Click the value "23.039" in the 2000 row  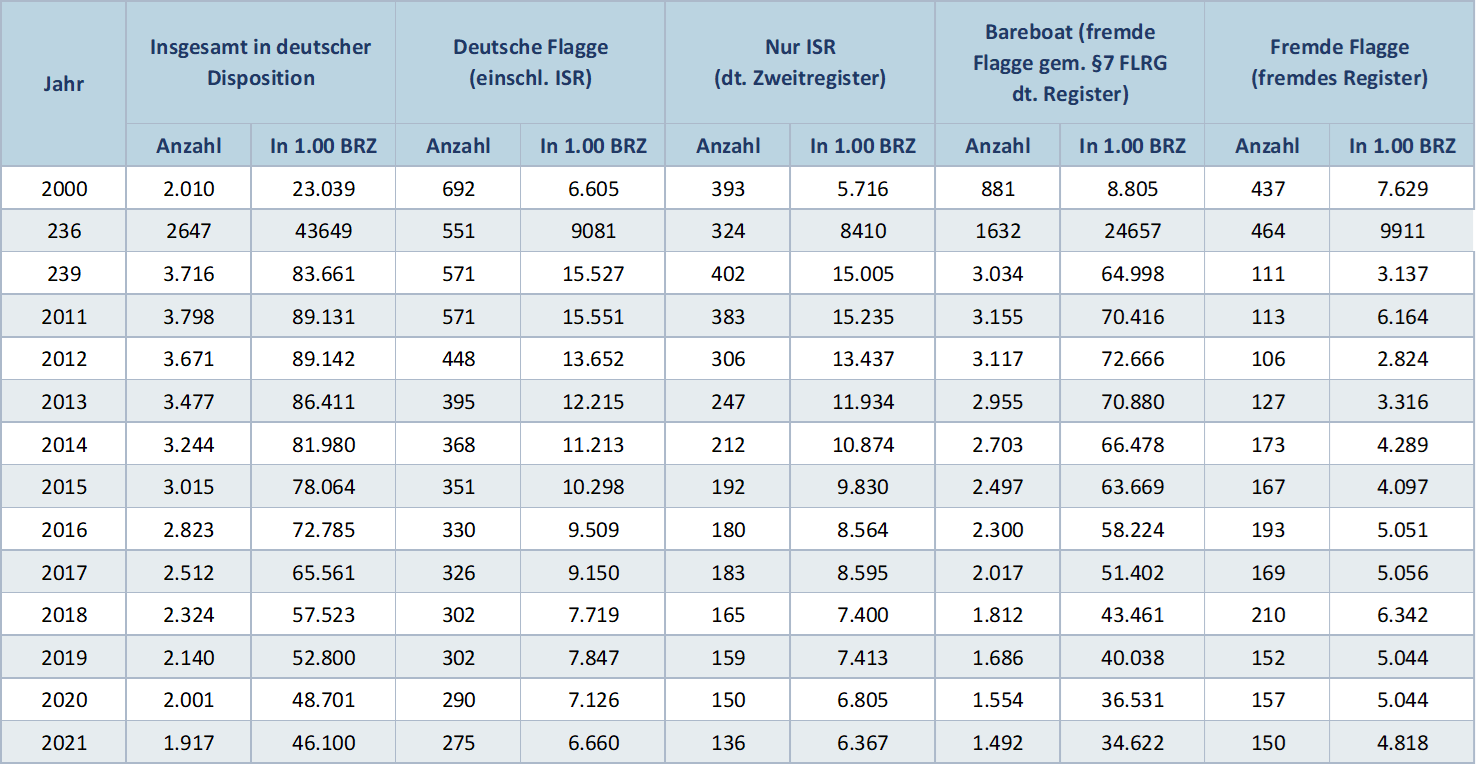click(323, 189)
